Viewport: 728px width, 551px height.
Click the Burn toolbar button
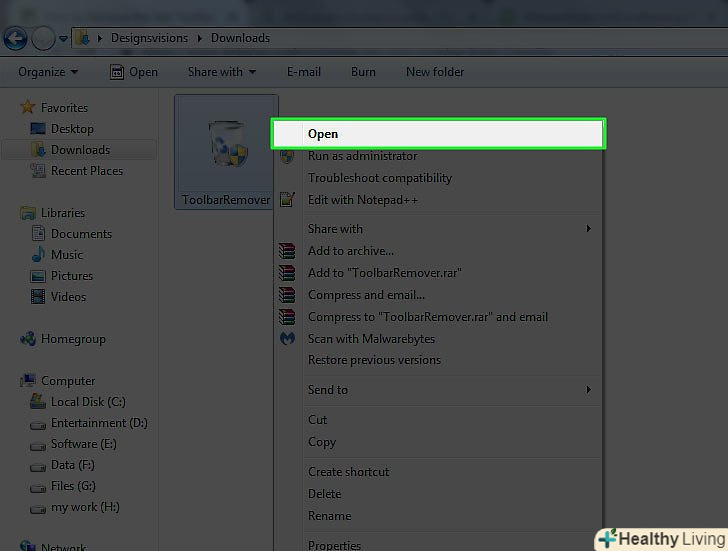363,72
